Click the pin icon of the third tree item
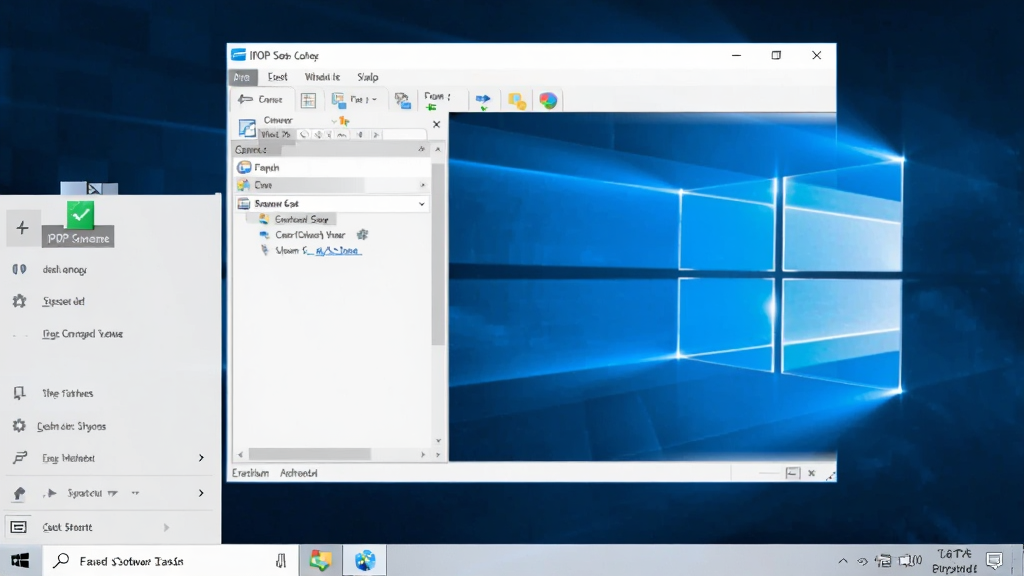Screen dimensions: 1024x576 coord(264,250)
